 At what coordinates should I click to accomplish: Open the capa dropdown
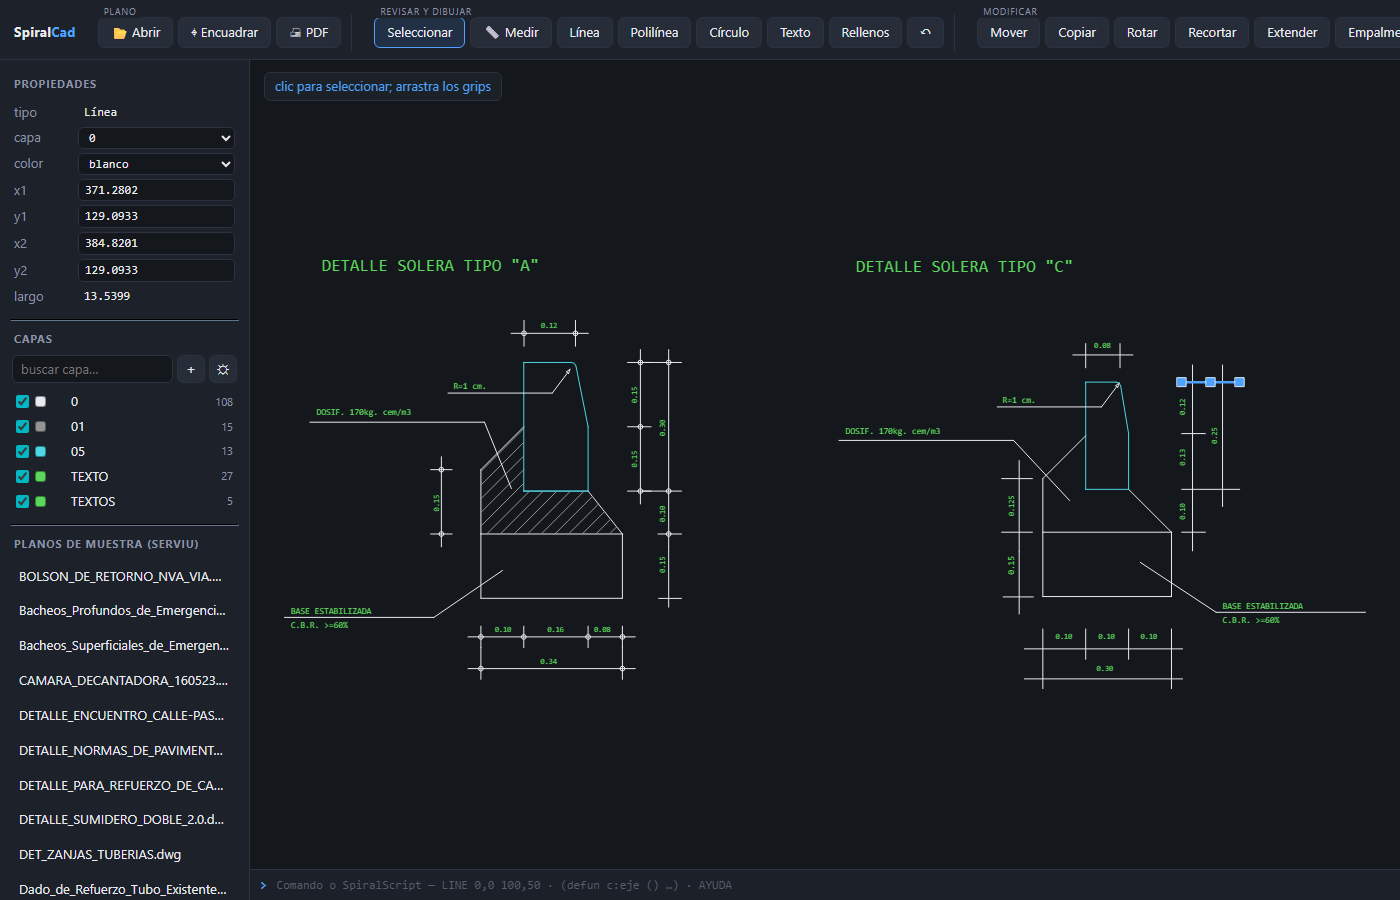(156, 138)
